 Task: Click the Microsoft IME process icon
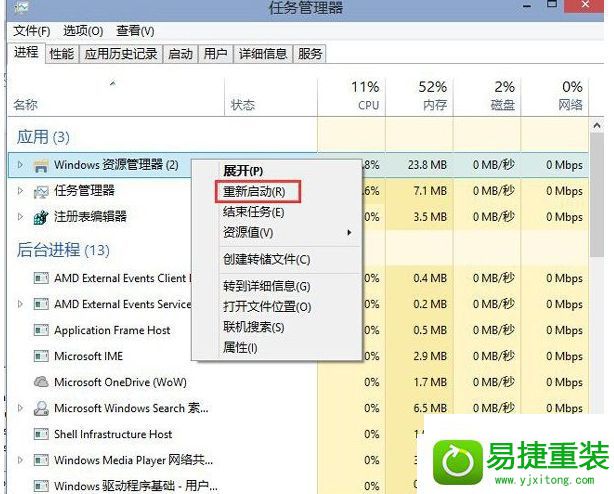[x=41, y=356]
